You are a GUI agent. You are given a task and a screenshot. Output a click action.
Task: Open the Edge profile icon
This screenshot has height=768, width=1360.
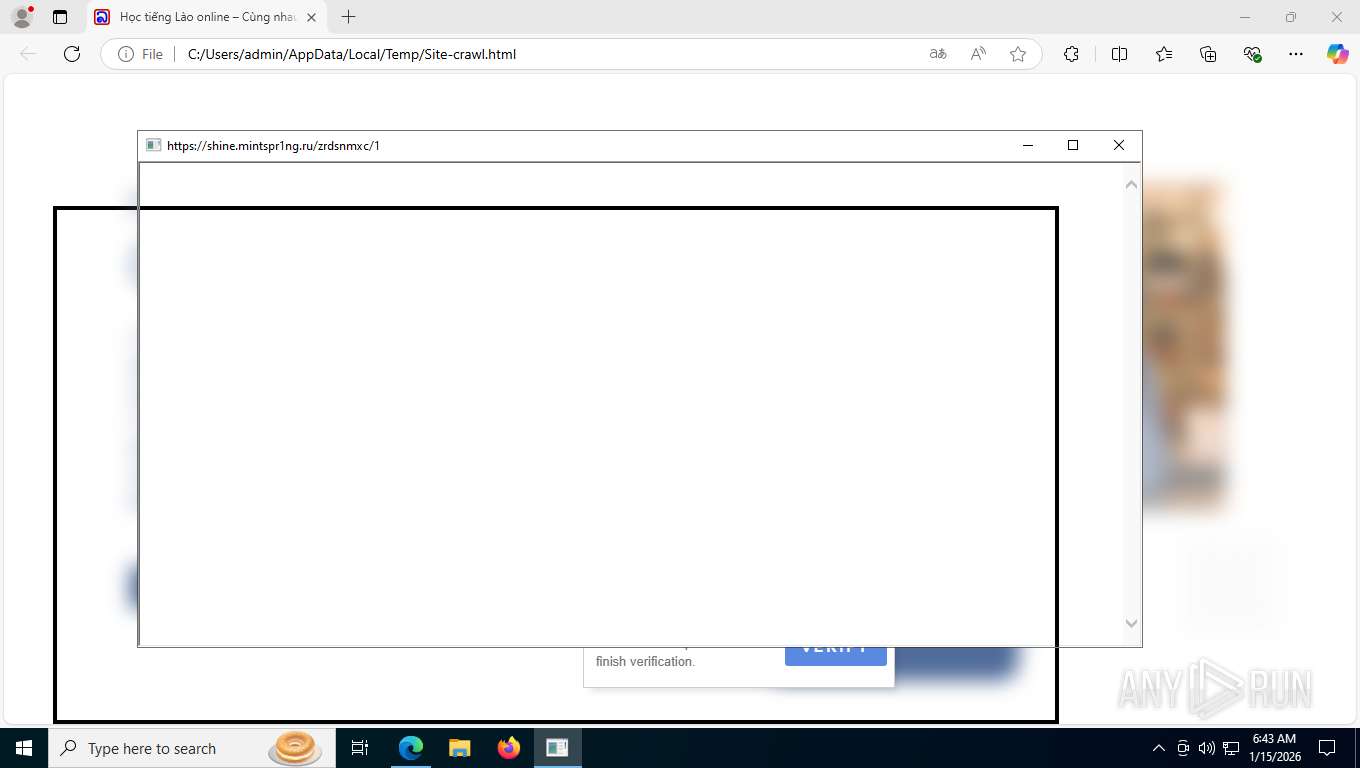tap(22, 17)
